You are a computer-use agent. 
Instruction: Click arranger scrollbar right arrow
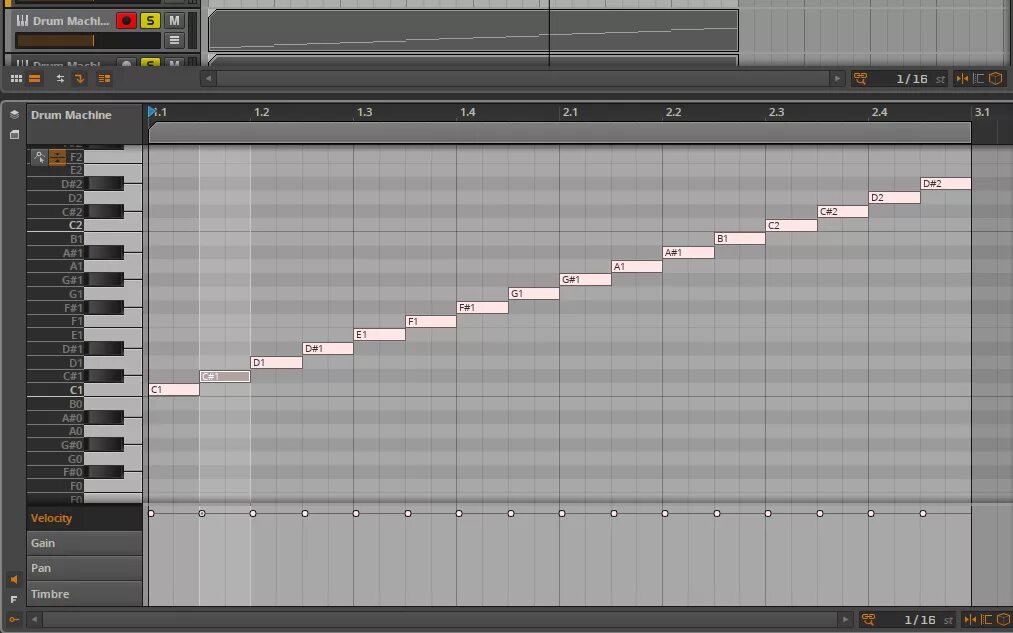click(837, 79)
